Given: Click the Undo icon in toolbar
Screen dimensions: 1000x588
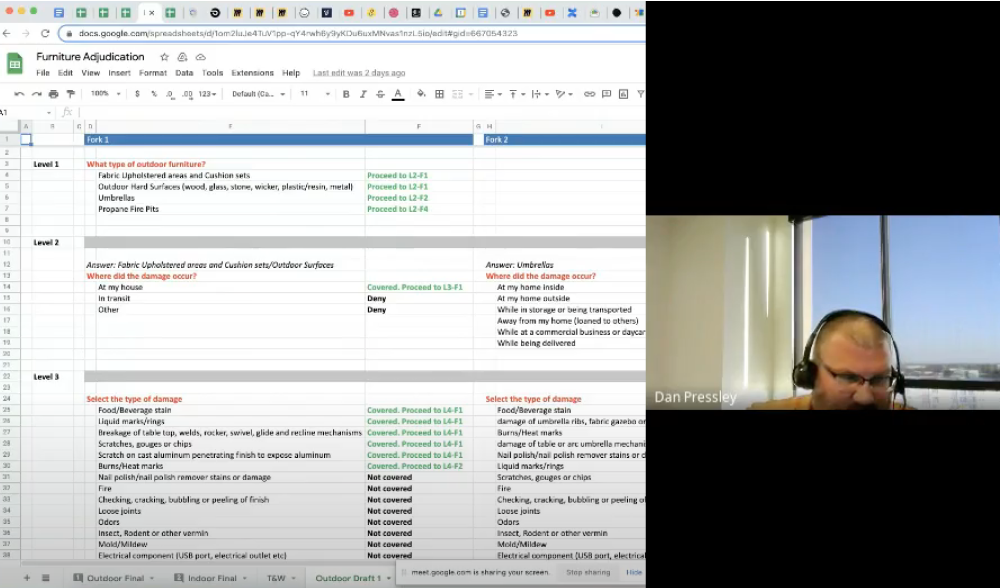Looking at the screenshot, I should pyautogui.click(x=19, y=94).
